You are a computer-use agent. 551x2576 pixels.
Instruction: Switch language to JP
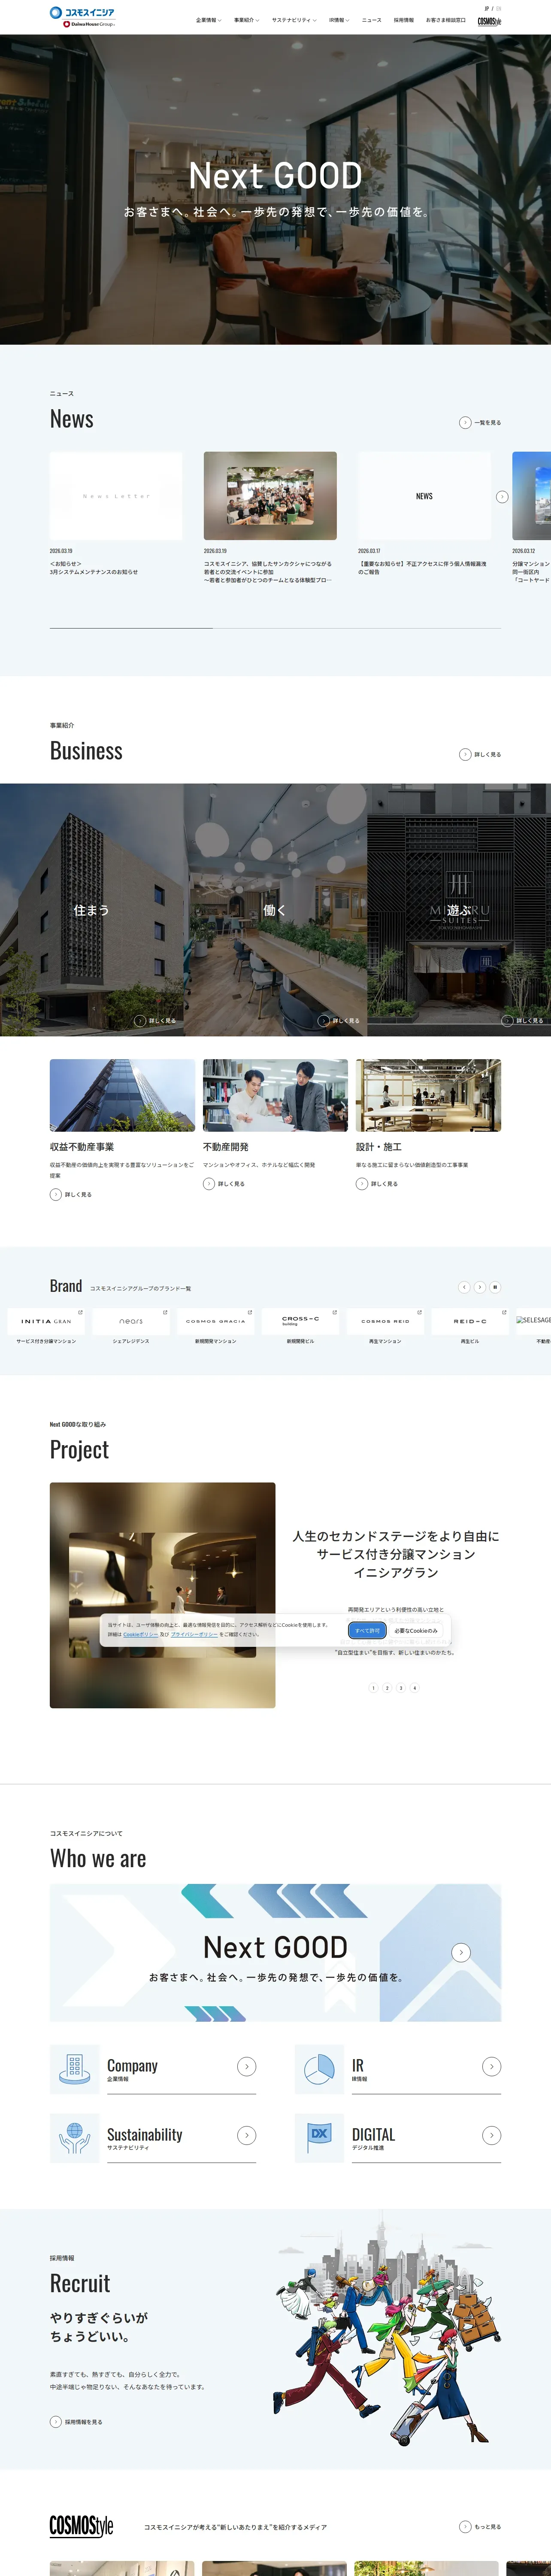(x=487, y=8)
